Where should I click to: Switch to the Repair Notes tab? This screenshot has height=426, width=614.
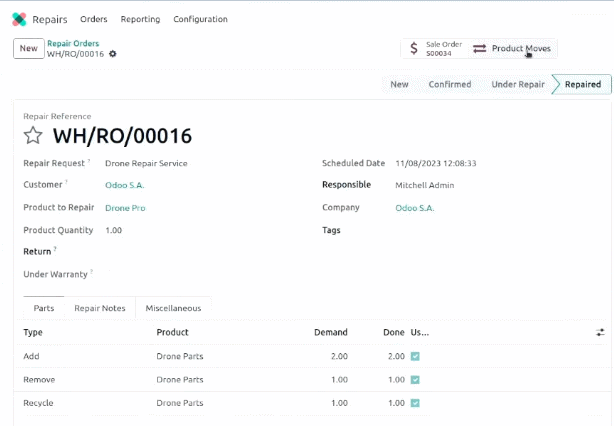click(x=100, y=308)
